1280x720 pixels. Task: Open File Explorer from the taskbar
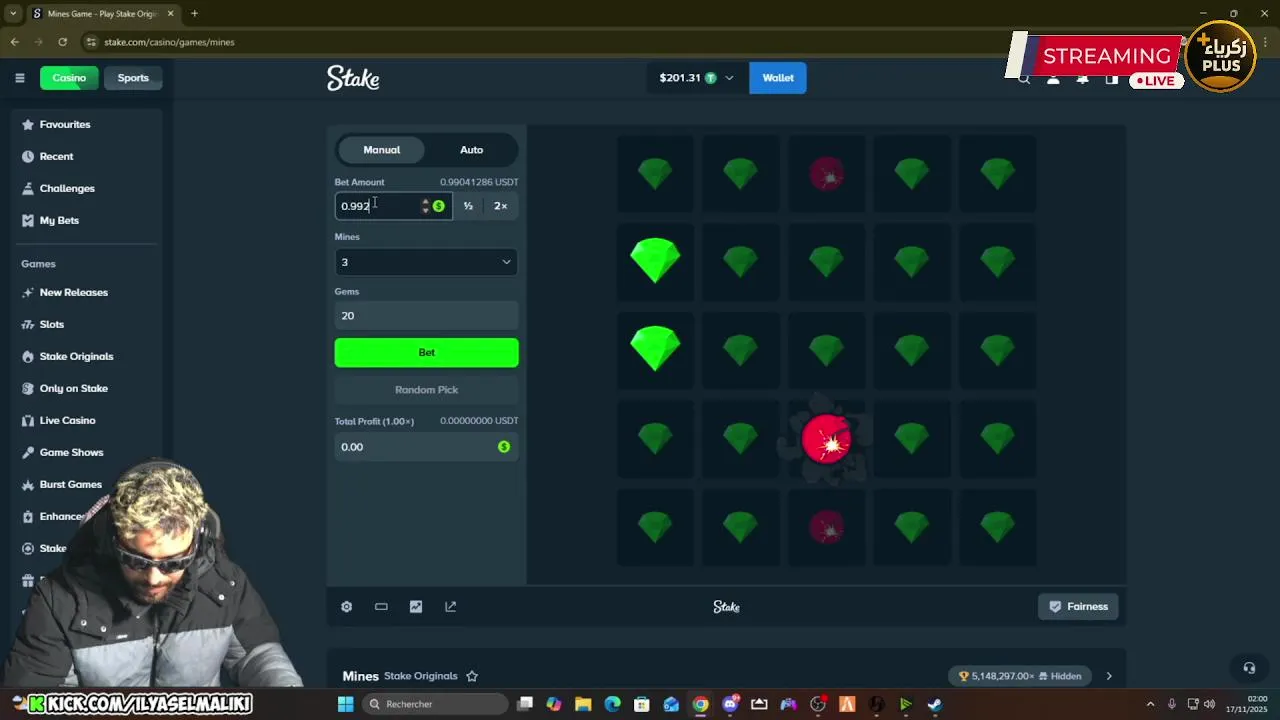(583, 704)
